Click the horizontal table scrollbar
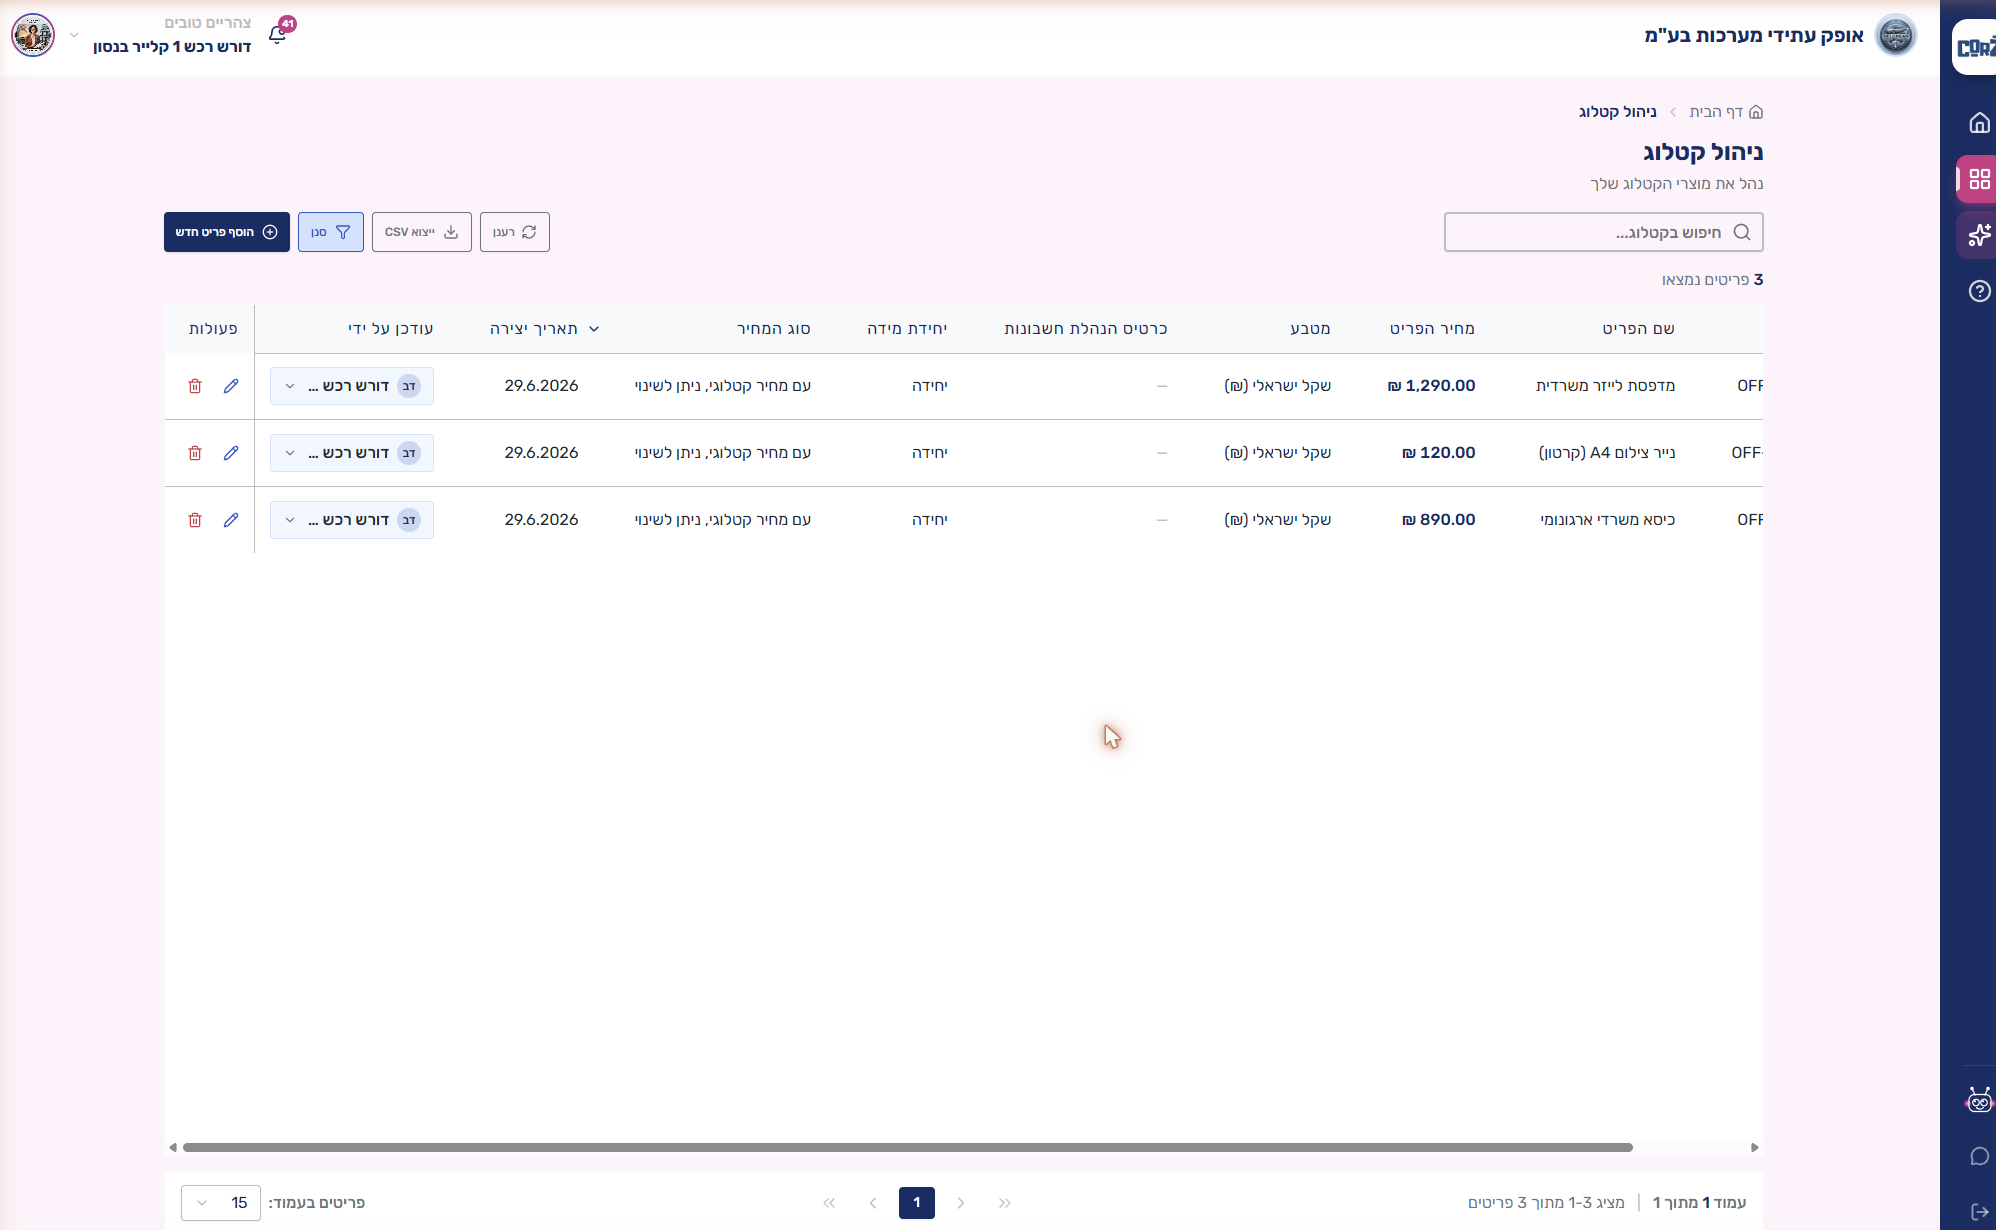 [908, 1147]
